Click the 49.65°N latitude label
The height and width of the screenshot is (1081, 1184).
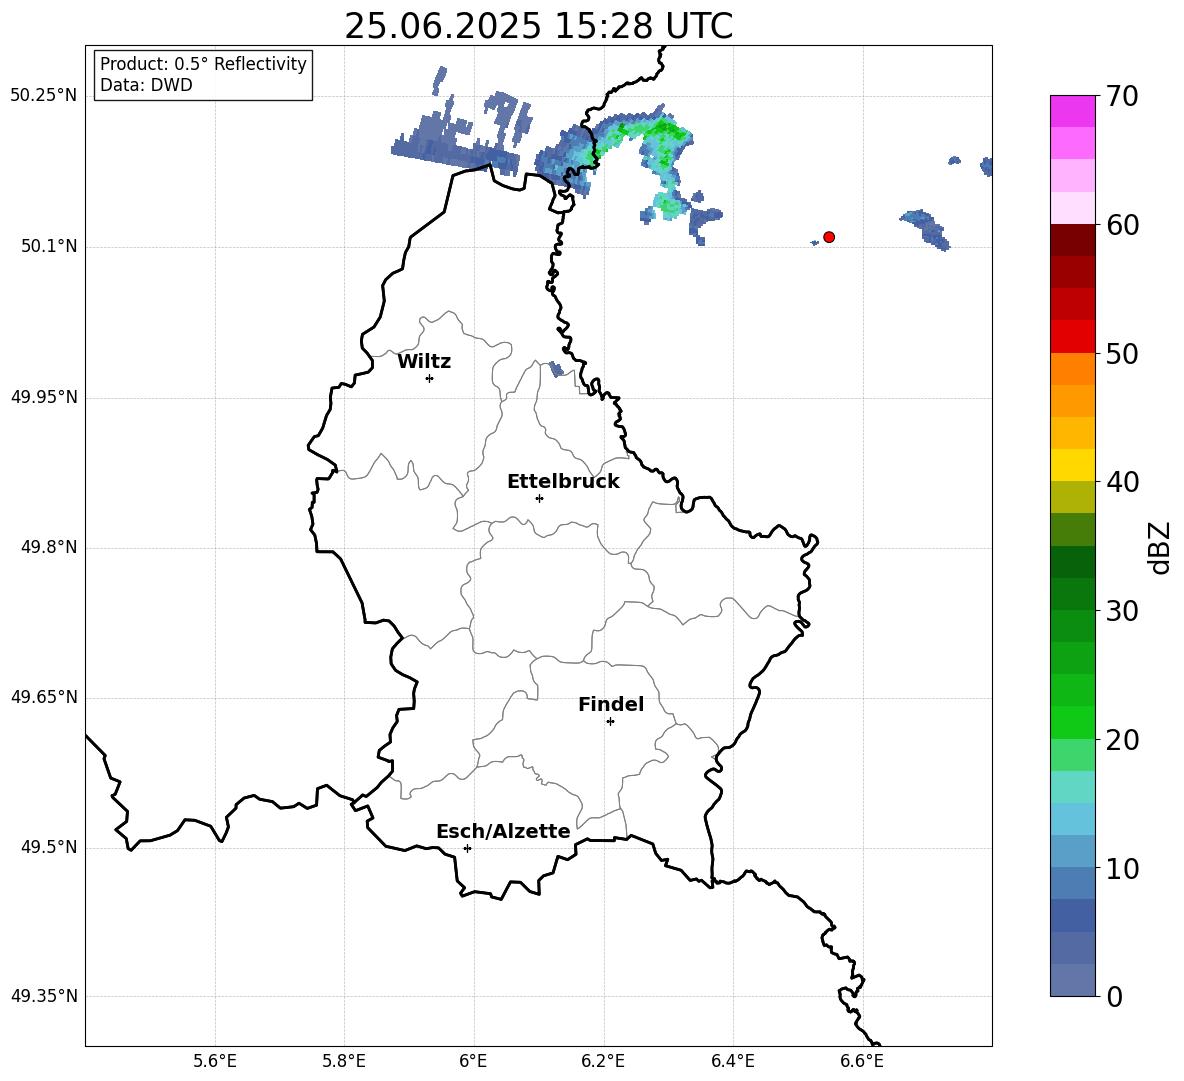43,697
